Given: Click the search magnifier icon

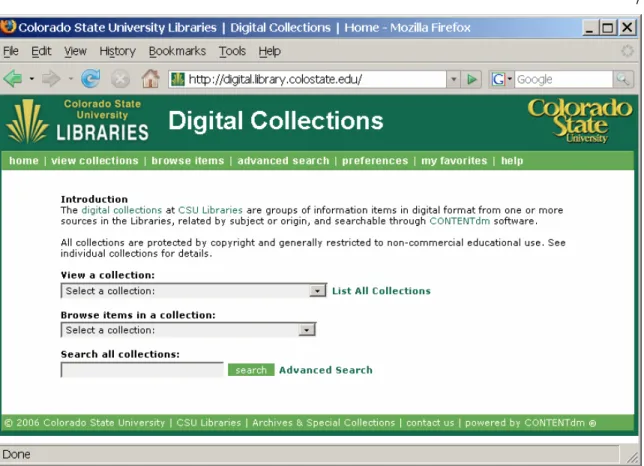Looking at the screenshot, I should point(623,79).
